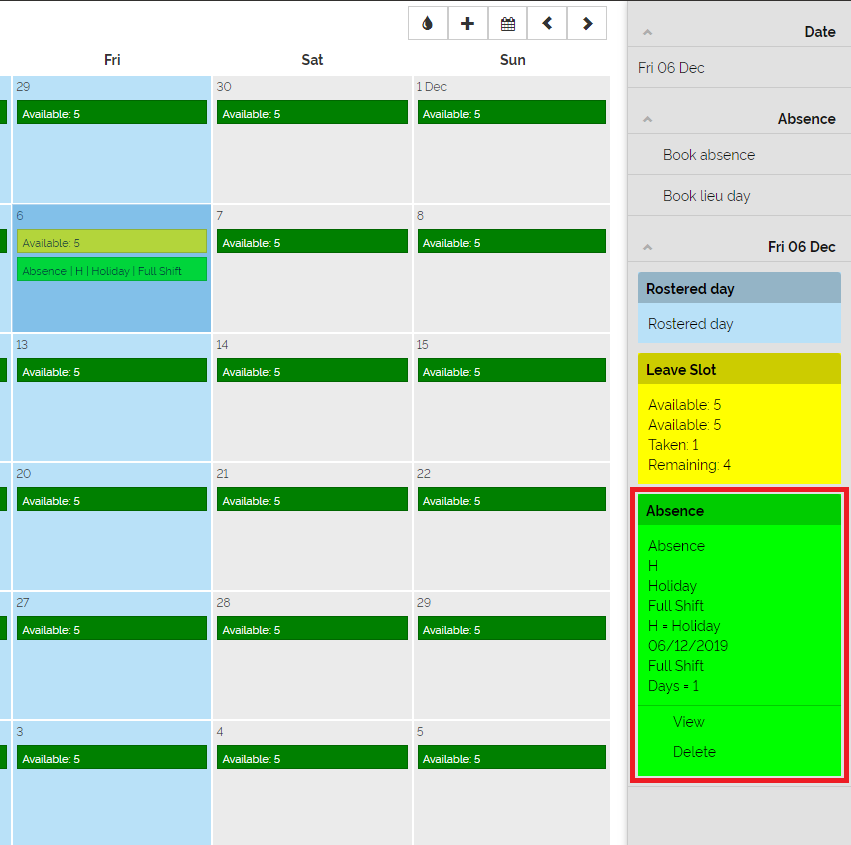This screenshot has width=851, height=845.
Task: Click Remaining: 4 in Leave Slot
Action: click(x=689, y=465)
